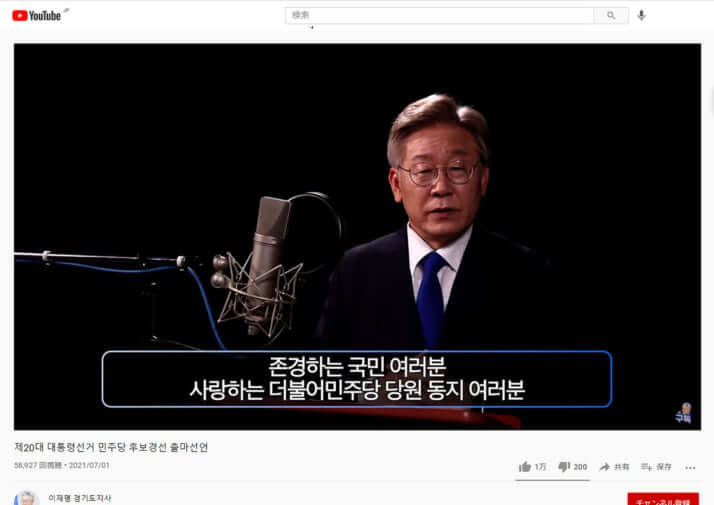714x505 pixels.
Task: Click the like/dislike ratio bar
Action: [552, 480]
